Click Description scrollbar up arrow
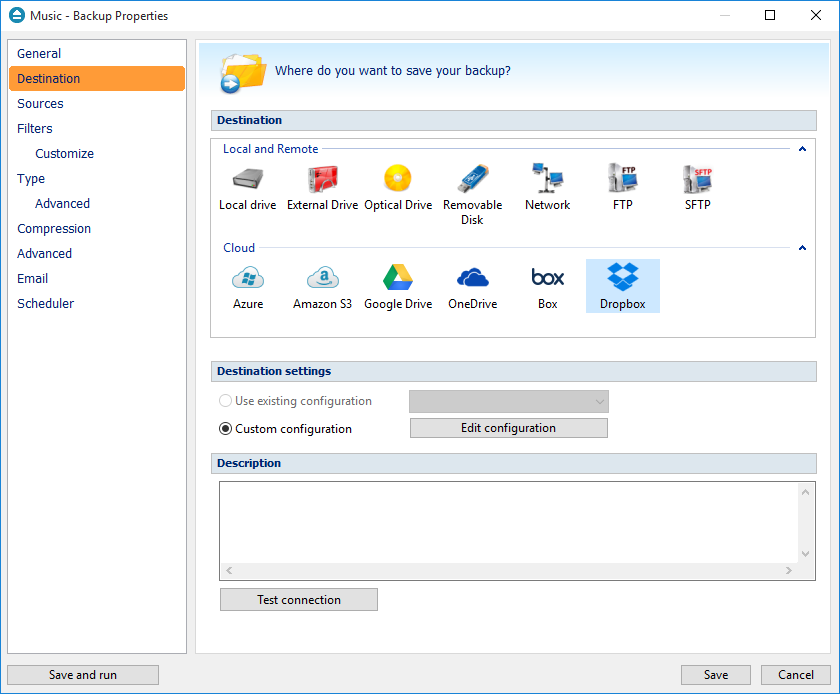 tap(805, 492)
